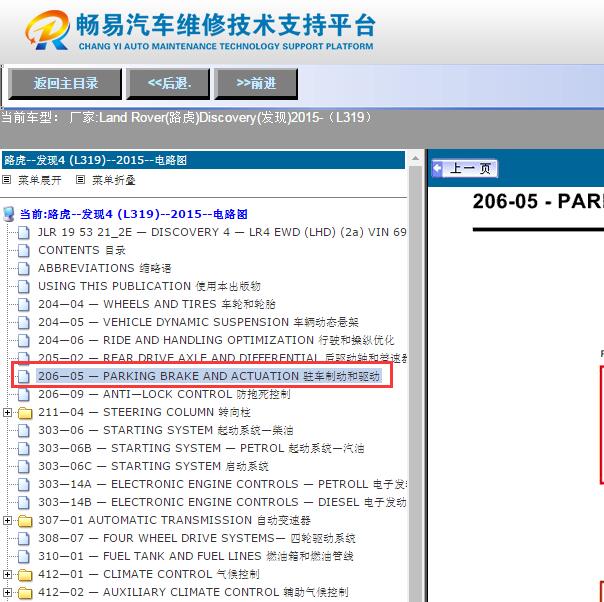Click the page icon beside ABBREVIATIONS
The height and width of the screenshot is (602, 604).
[x=24, y=268]
